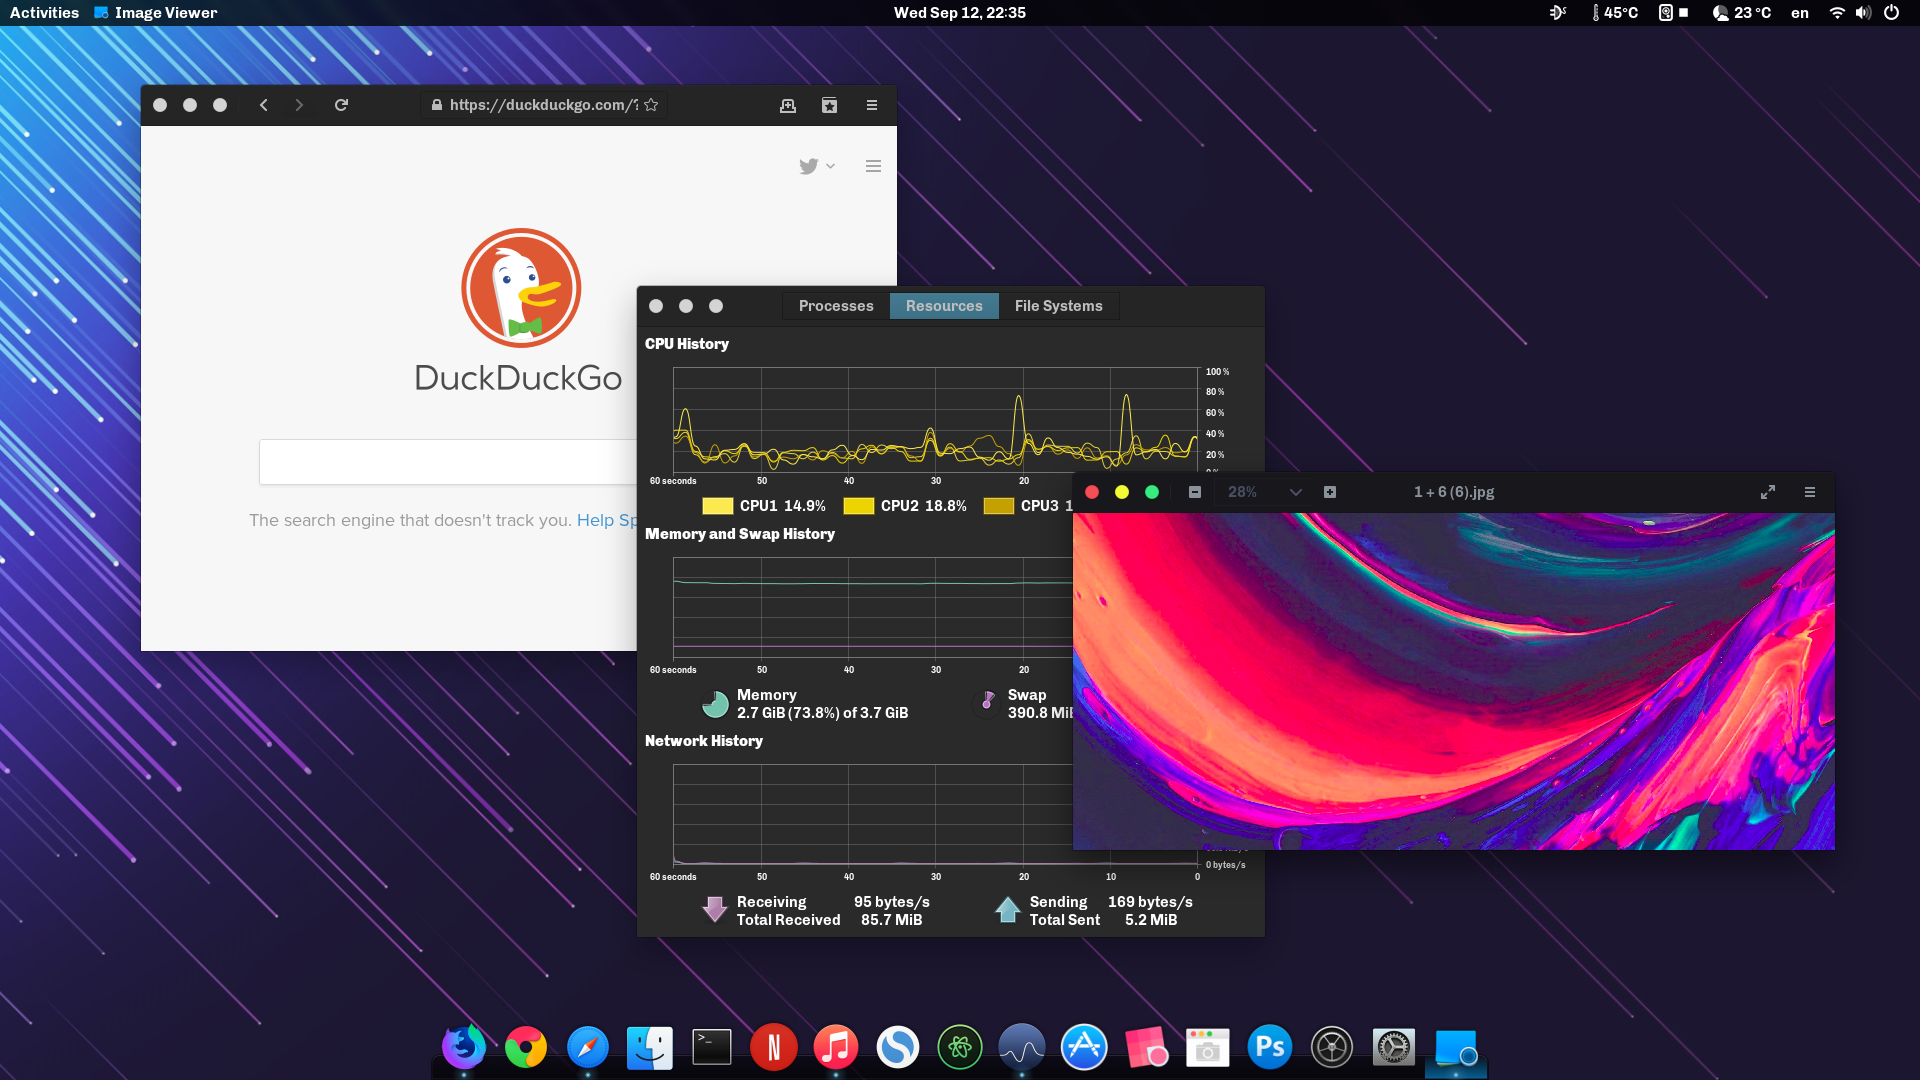This screenshot has height=1080, width=1920.
Task: Change CPU3 graph color swatch
Action: click(998, 506)
